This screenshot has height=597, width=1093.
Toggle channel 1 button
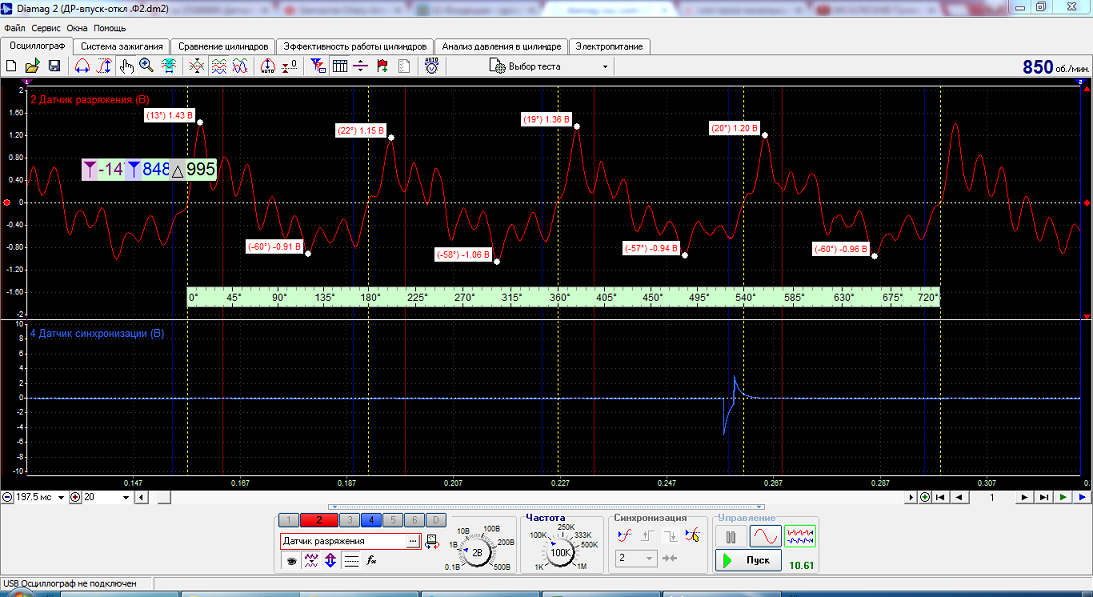click(289, 520)
